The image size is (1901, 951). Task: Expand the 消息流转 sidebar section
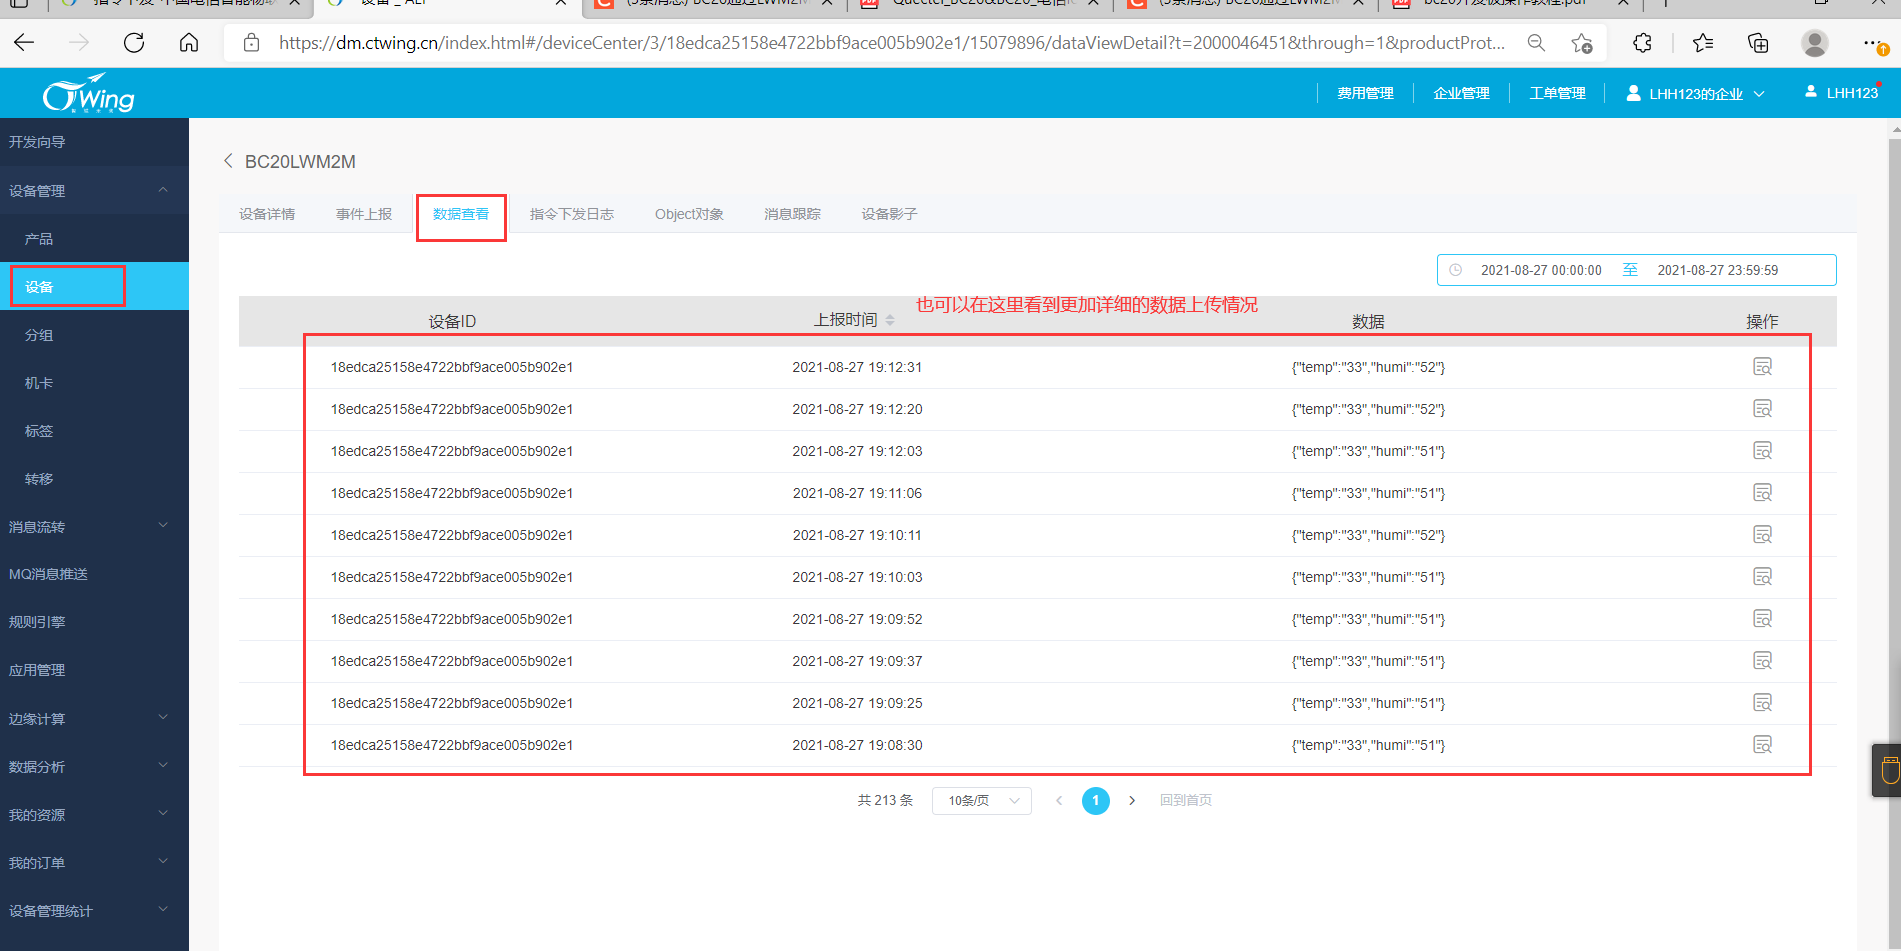click(163, 526)
